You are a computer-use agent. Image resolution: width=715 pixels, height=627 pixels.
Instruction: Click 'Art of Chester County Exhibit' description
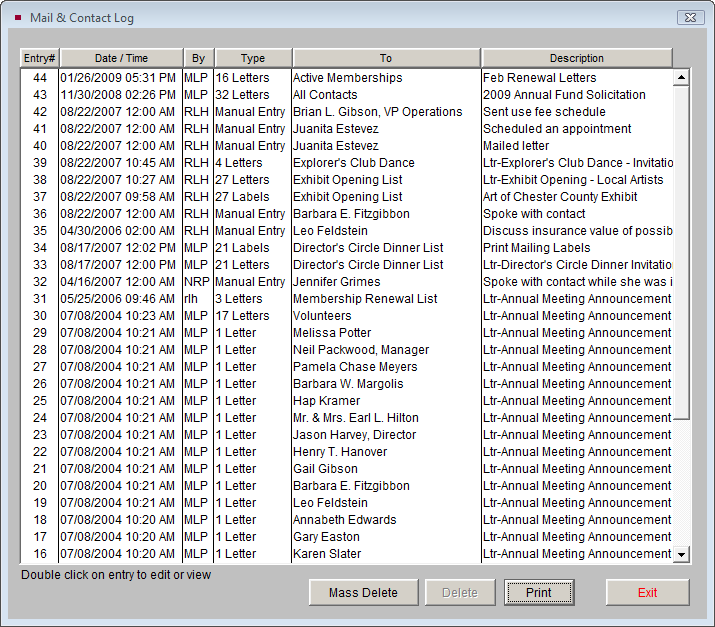(560, 197)
